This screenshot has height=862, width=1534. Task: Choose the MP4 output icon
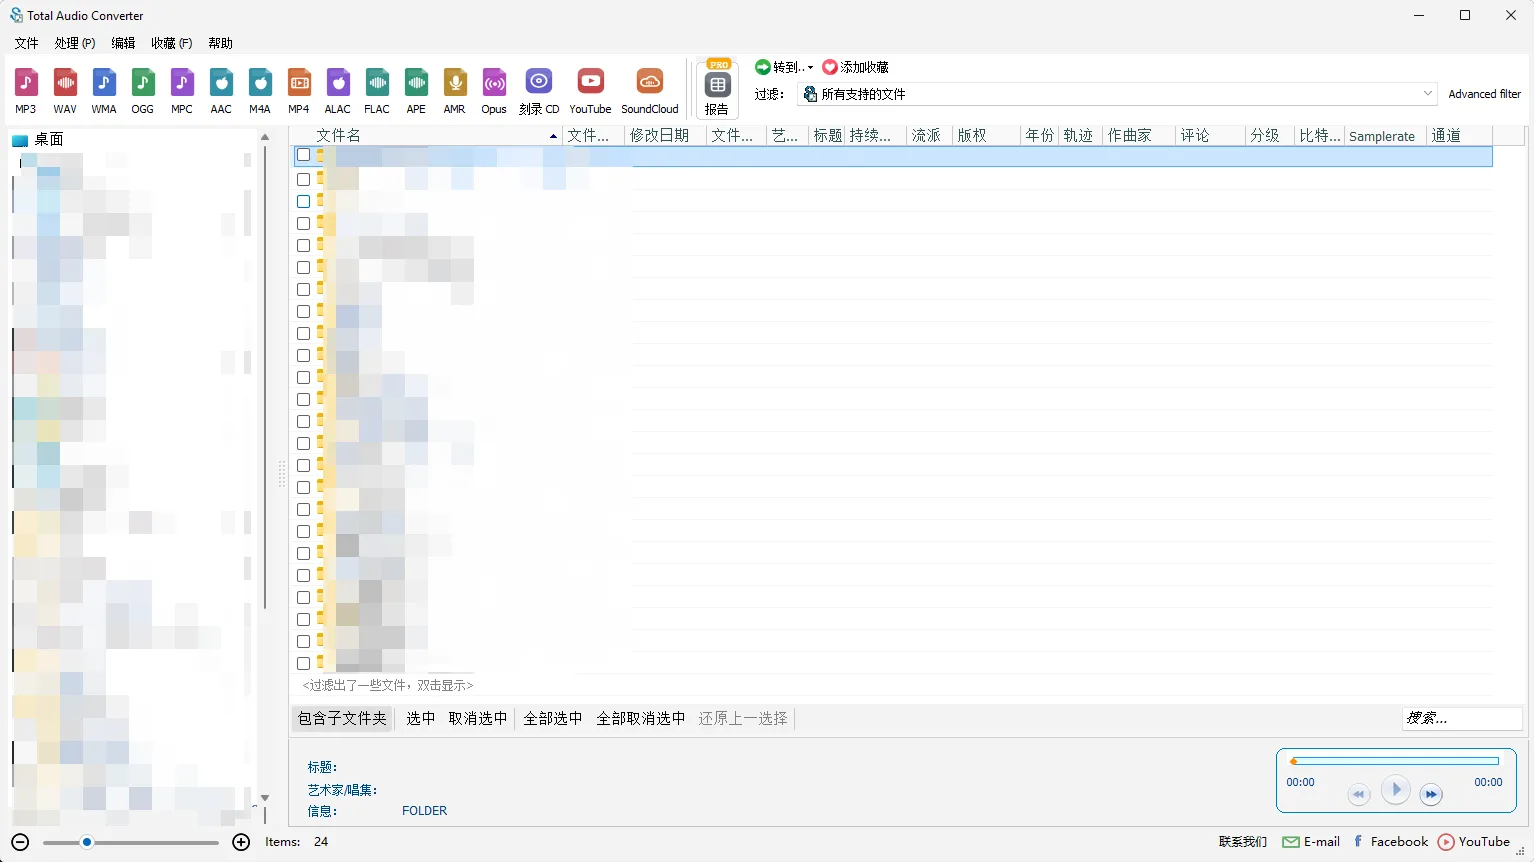pos(299,91)
